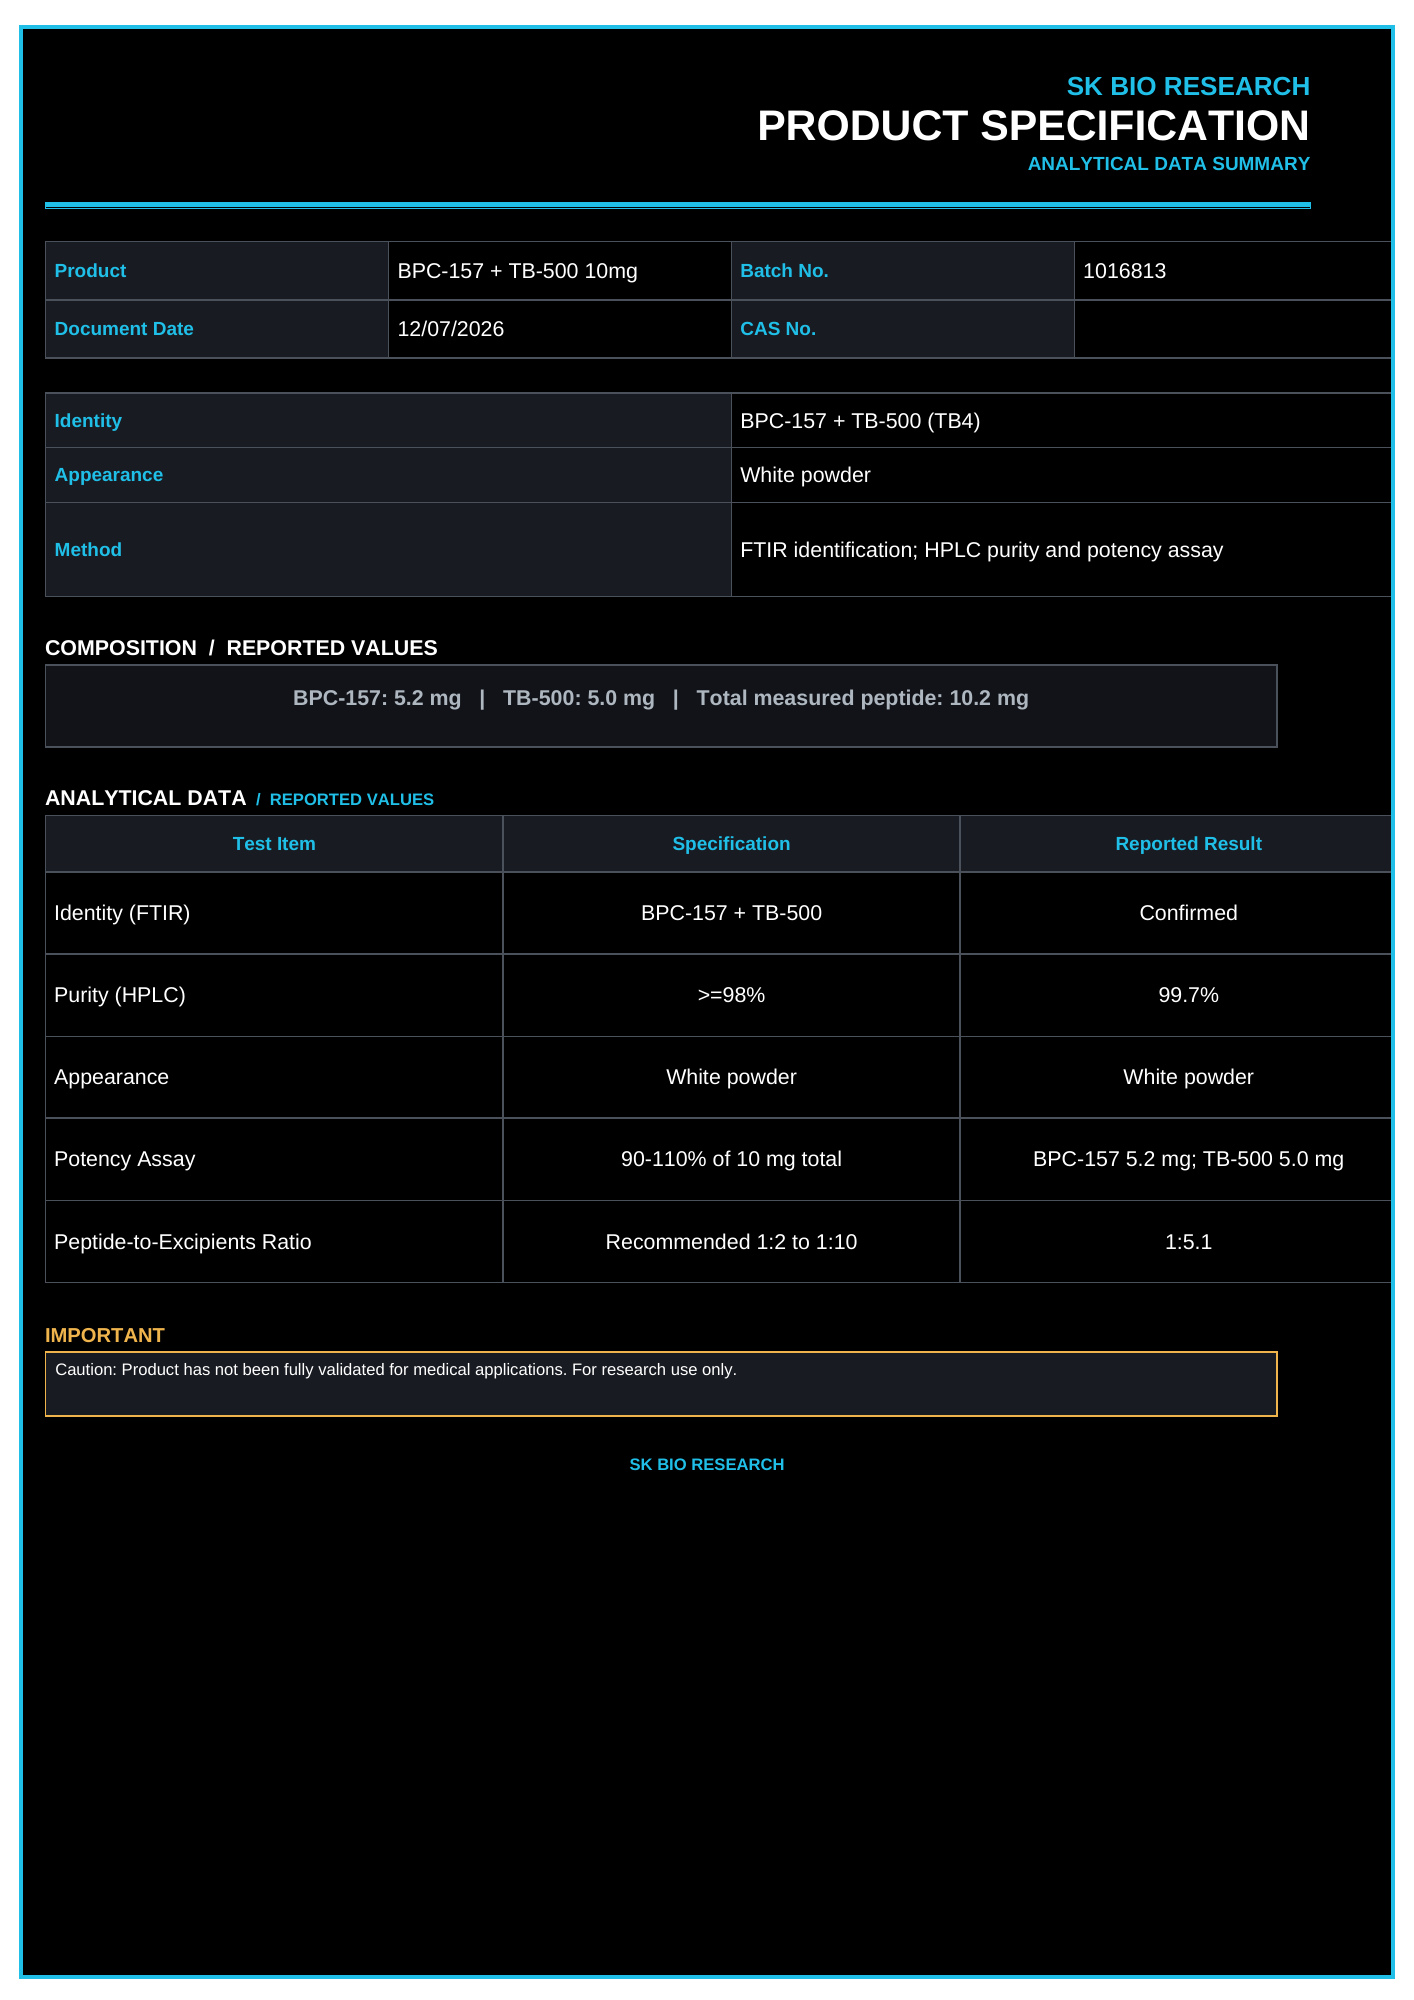
Task: Select the Potency Assay row label
Action: coord(124,1159)
